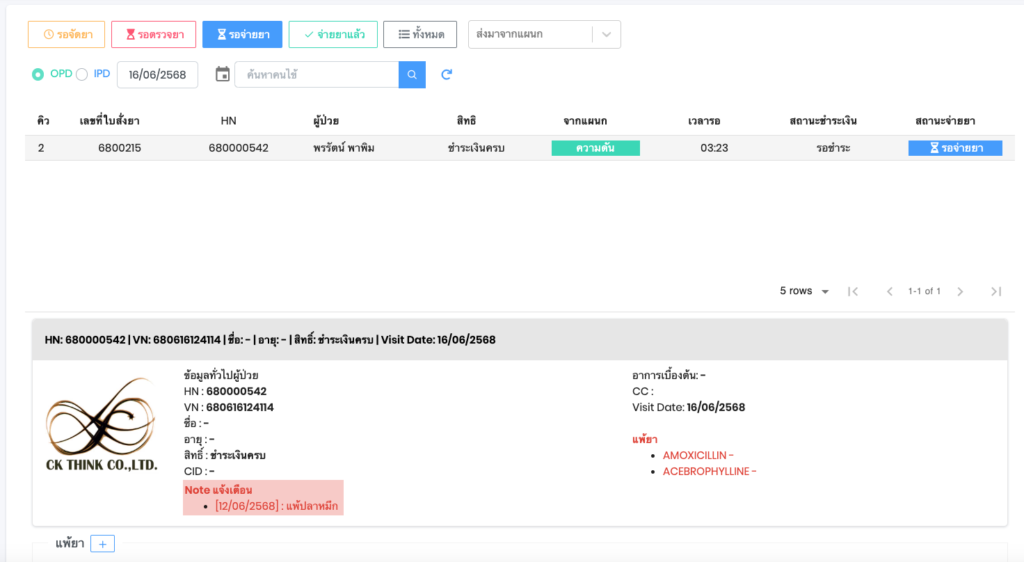Click the date field showing 16/06/2568
Screen dimensions: 1024x562
(x=158, y=75)
